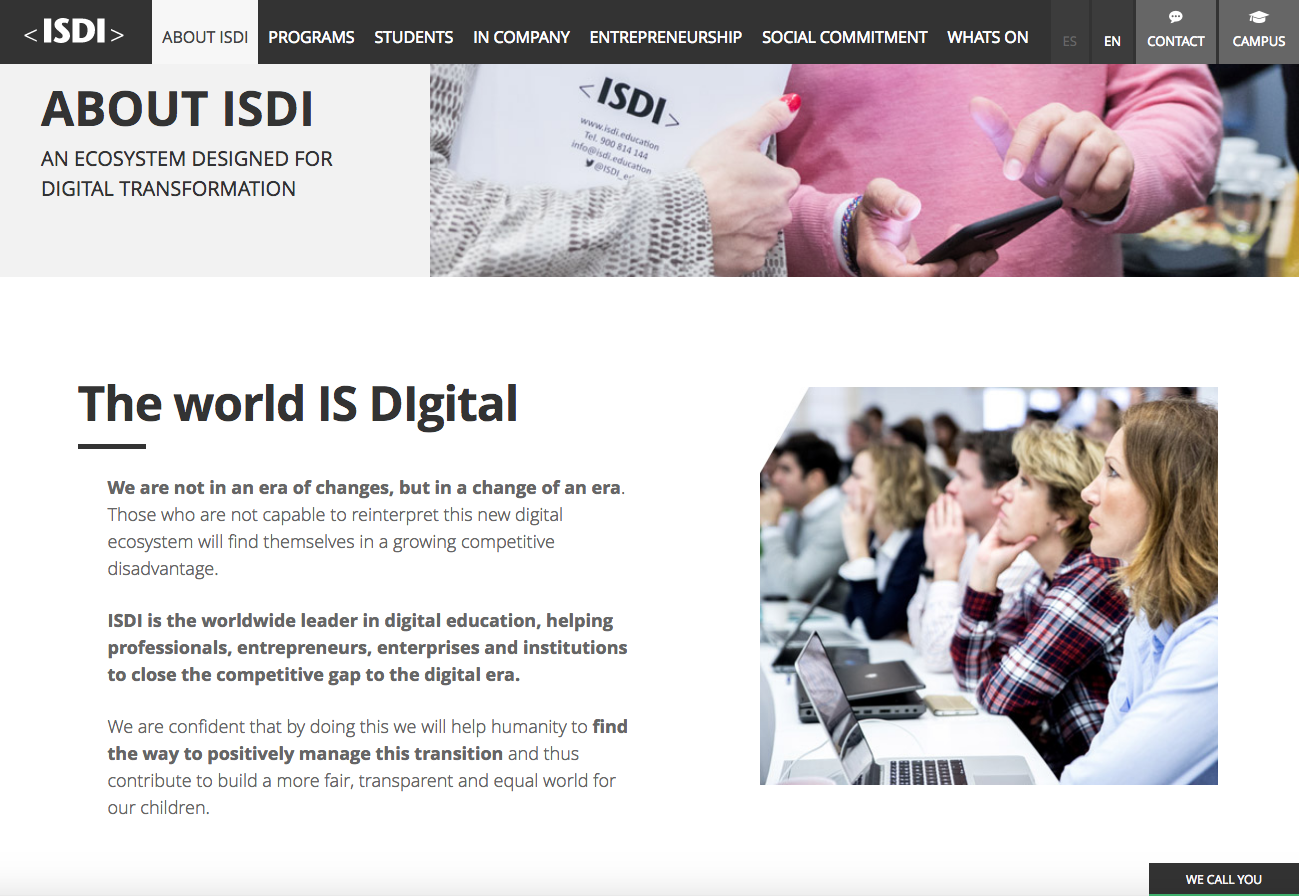Switch language to ES
The image size is (1299, 896).
[1070, 41]
